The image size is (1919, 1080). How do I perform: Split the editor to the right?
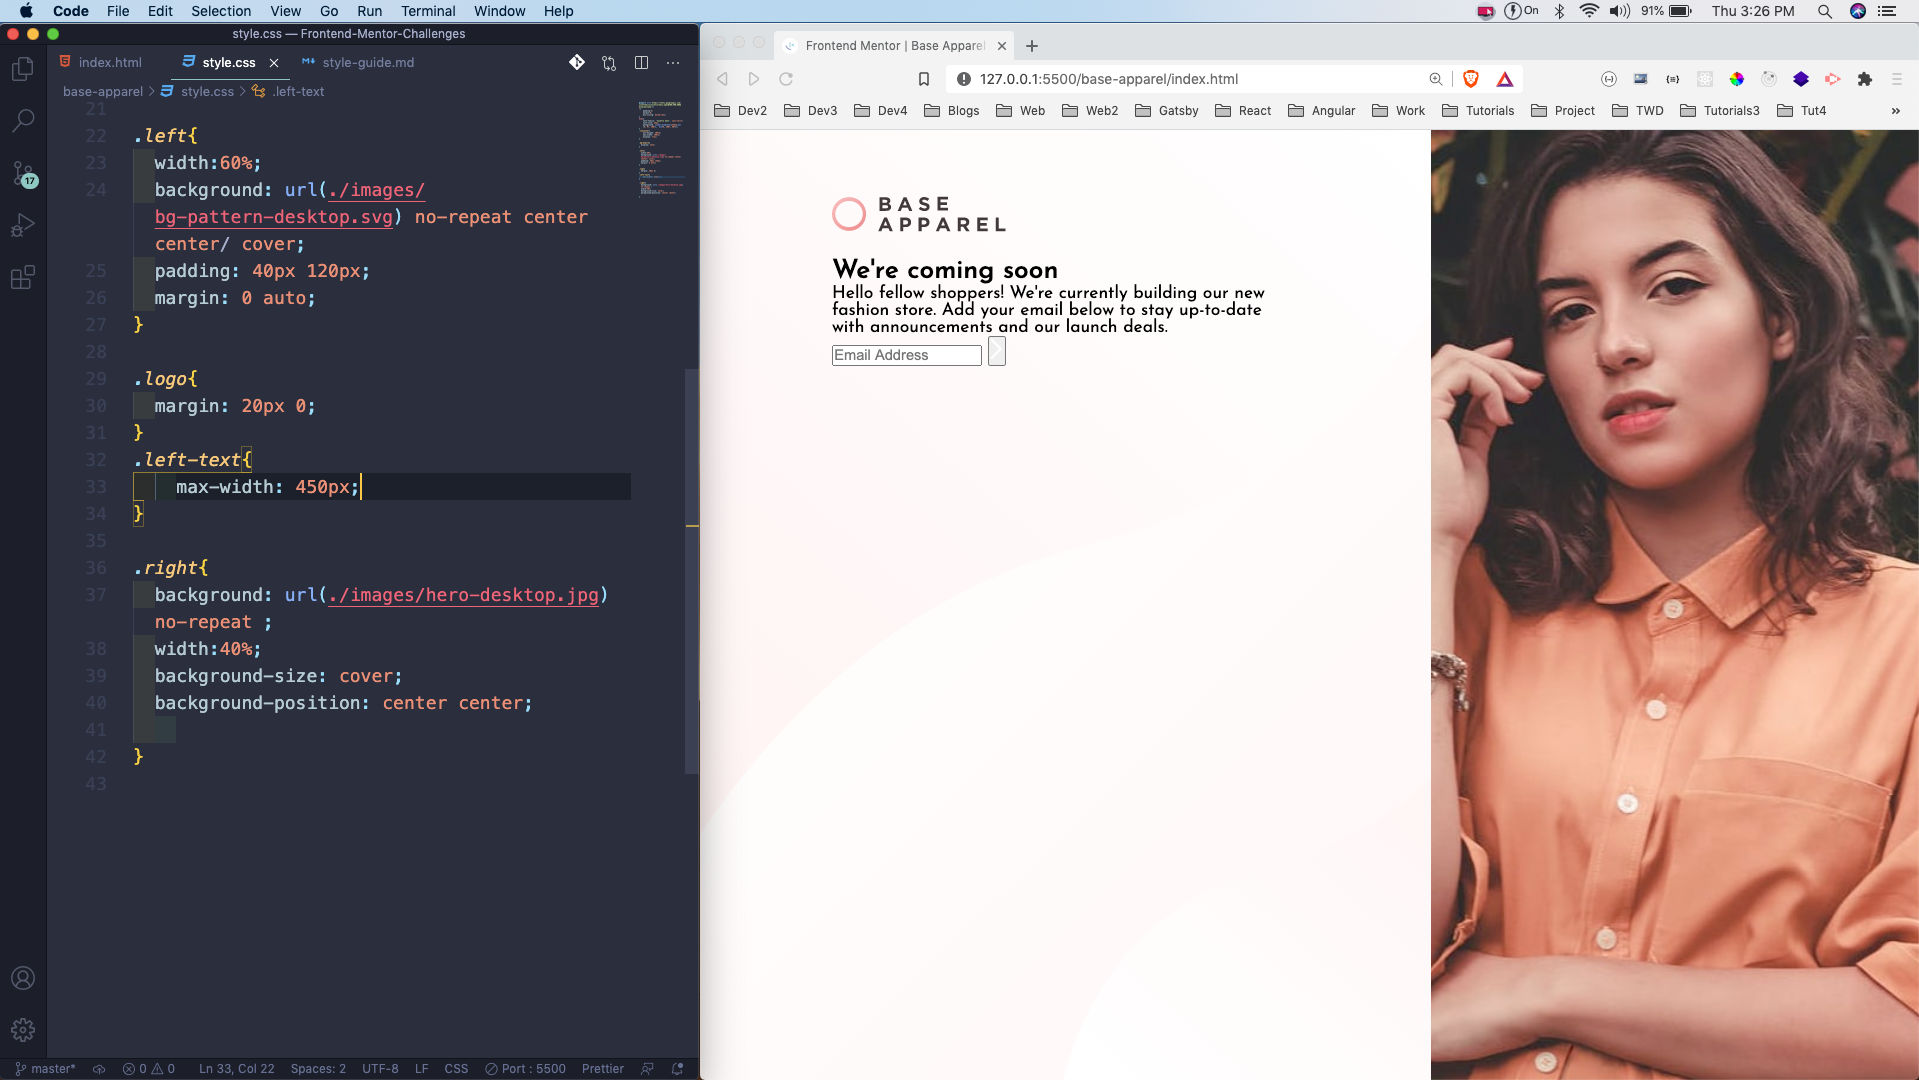pos(641,62)
